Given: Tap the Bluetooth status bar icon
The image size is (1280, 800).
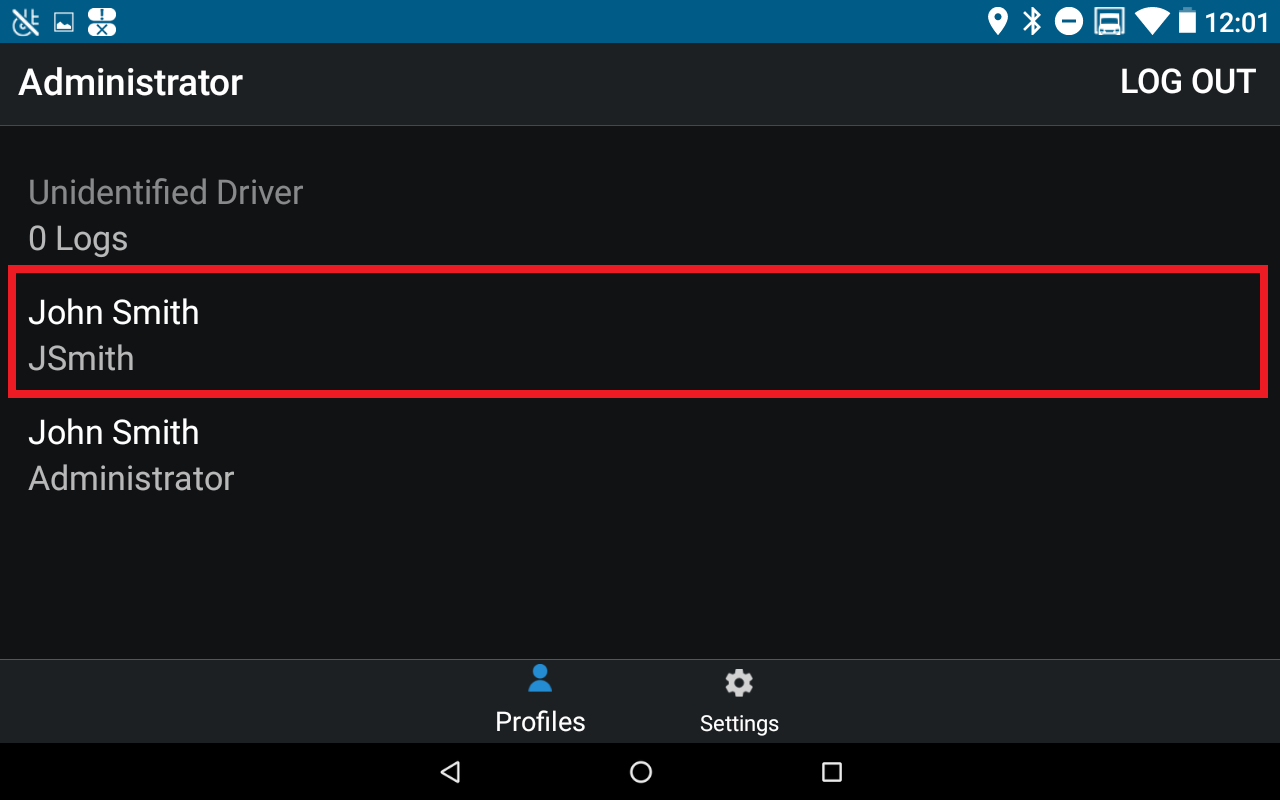Looking at the screenshot, I should pyautogui.click(x=1032, y=21).
